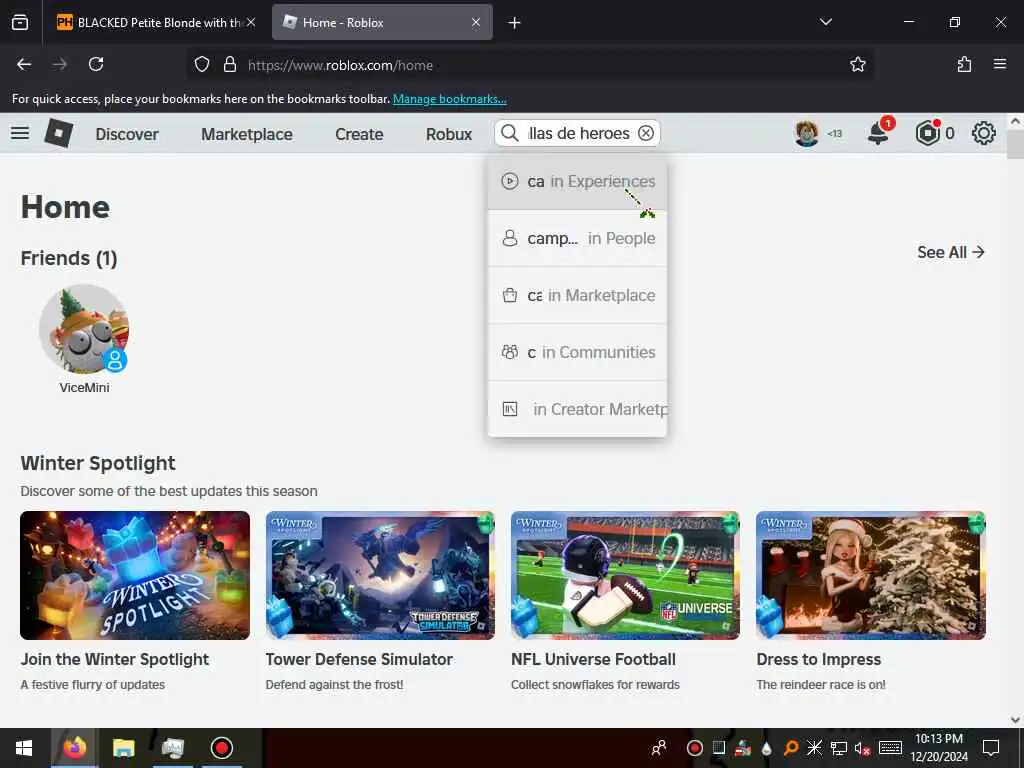Open the Windows Start menu
The width and height of the screenshot is (1024, 768).
pyautogui.click(x=24, y=748)
